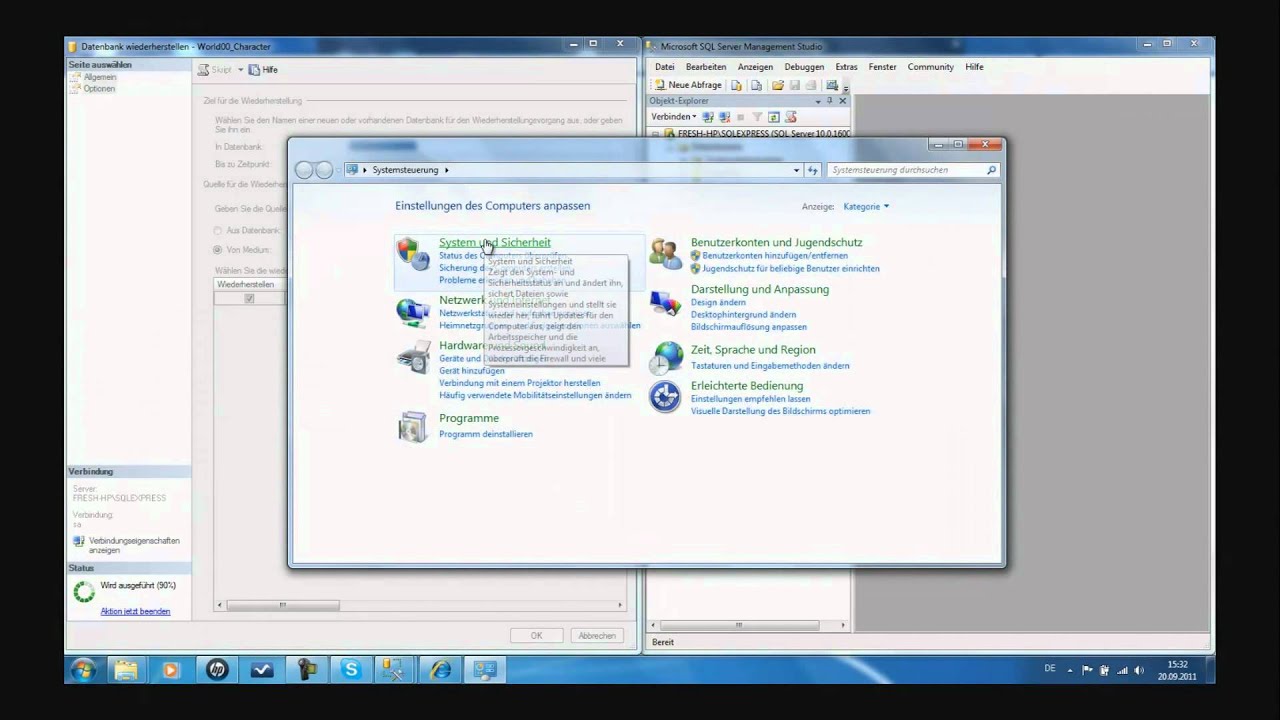Click the Abbrechen button
Viewport: 1280px width, 720px height.
[597, 635]
